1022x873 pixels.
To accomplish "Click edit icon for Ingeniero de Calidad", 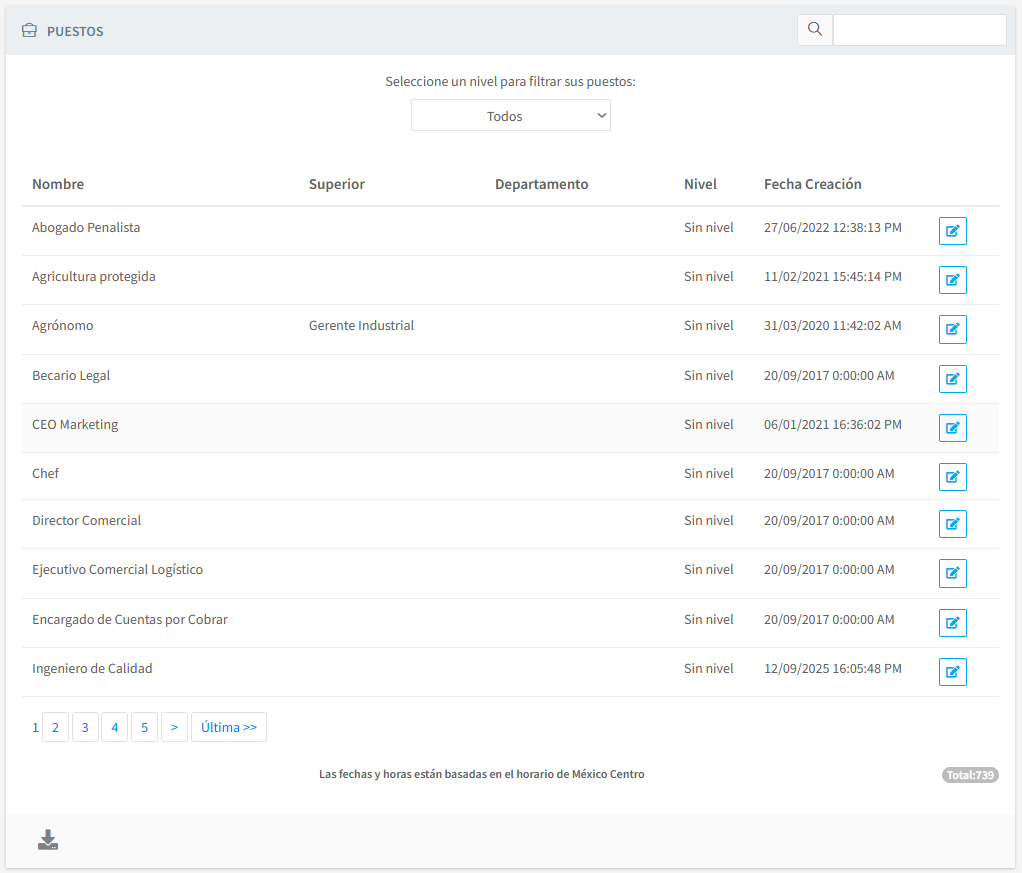I will point(952,672).
